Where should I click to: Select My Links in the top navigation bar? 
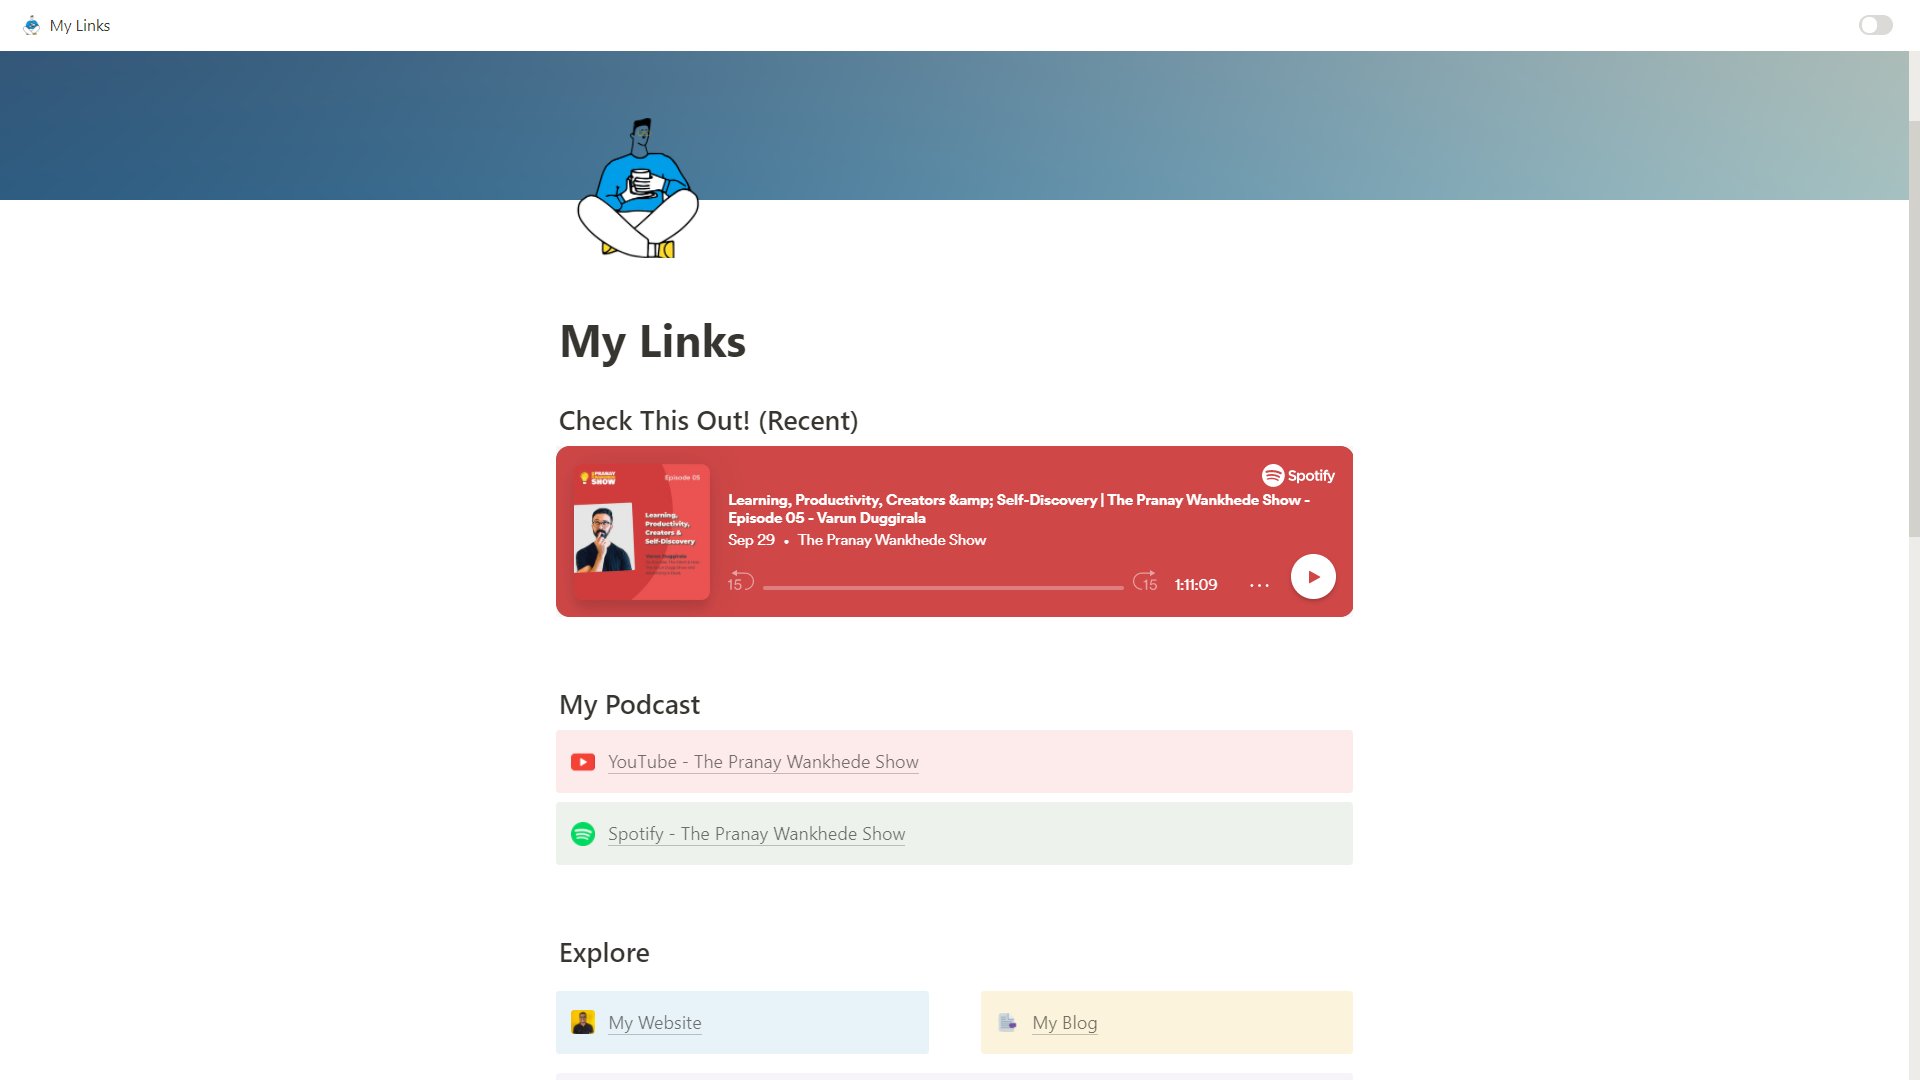click(80, 25)
